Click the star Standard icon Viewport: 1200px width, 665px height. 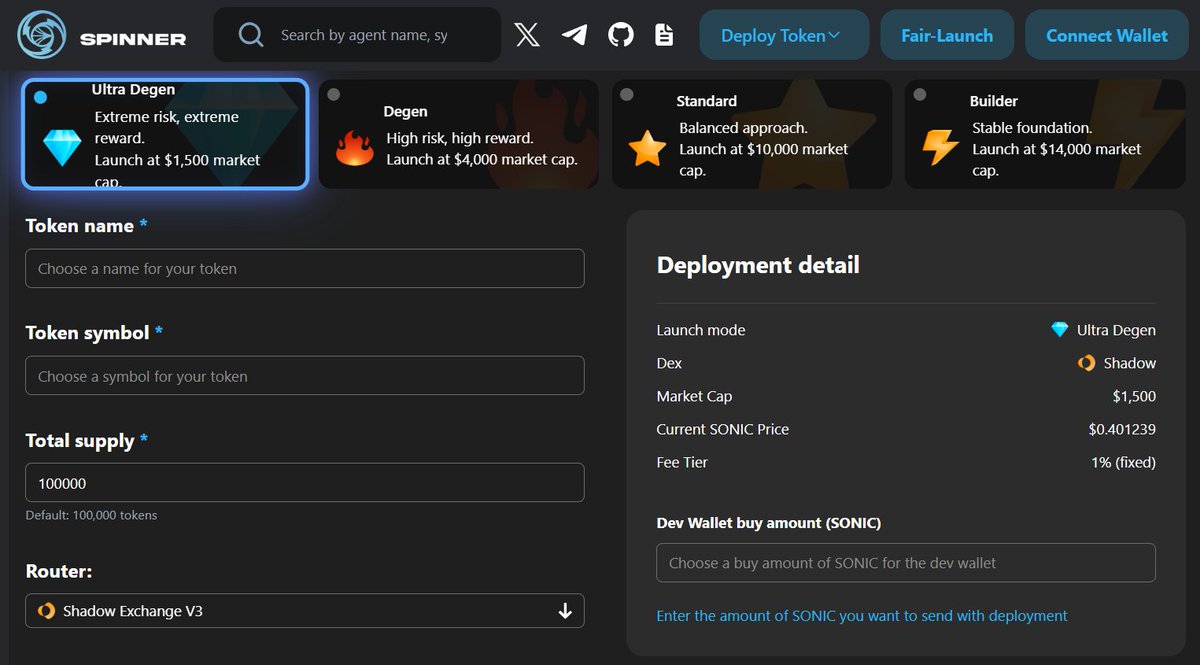(x=647, y=149)
